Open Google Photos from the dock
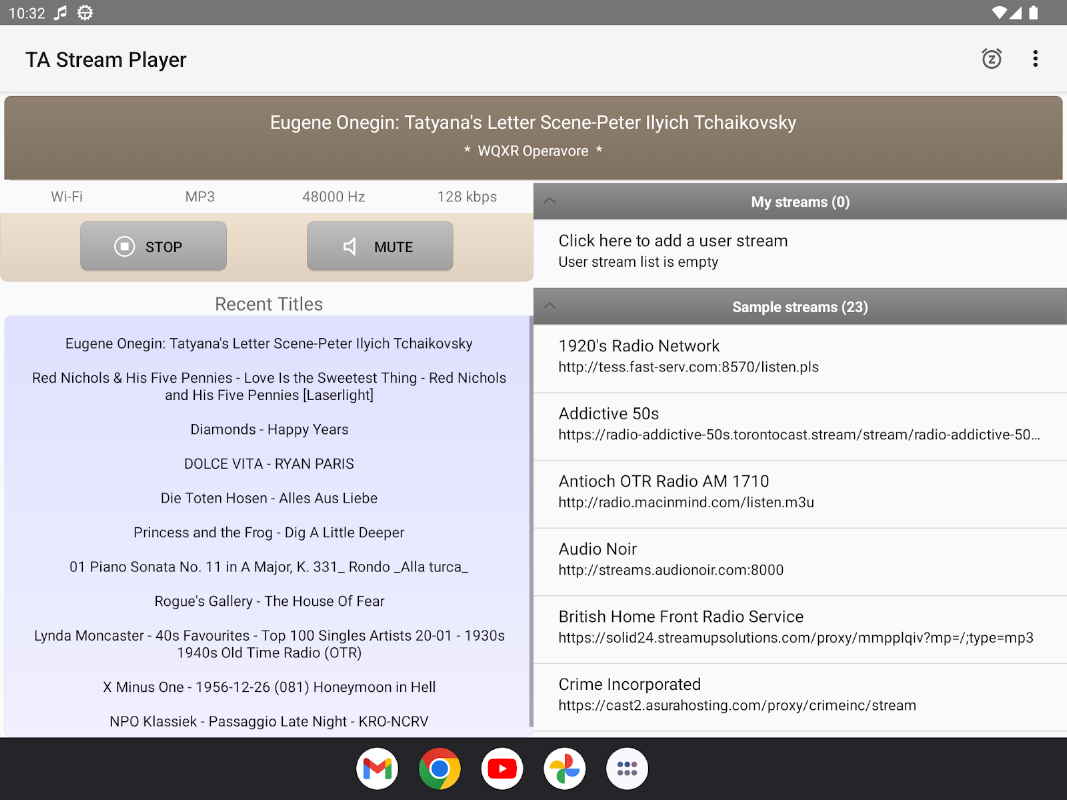This screenshot has width=1067, height=800. (565, 769)
